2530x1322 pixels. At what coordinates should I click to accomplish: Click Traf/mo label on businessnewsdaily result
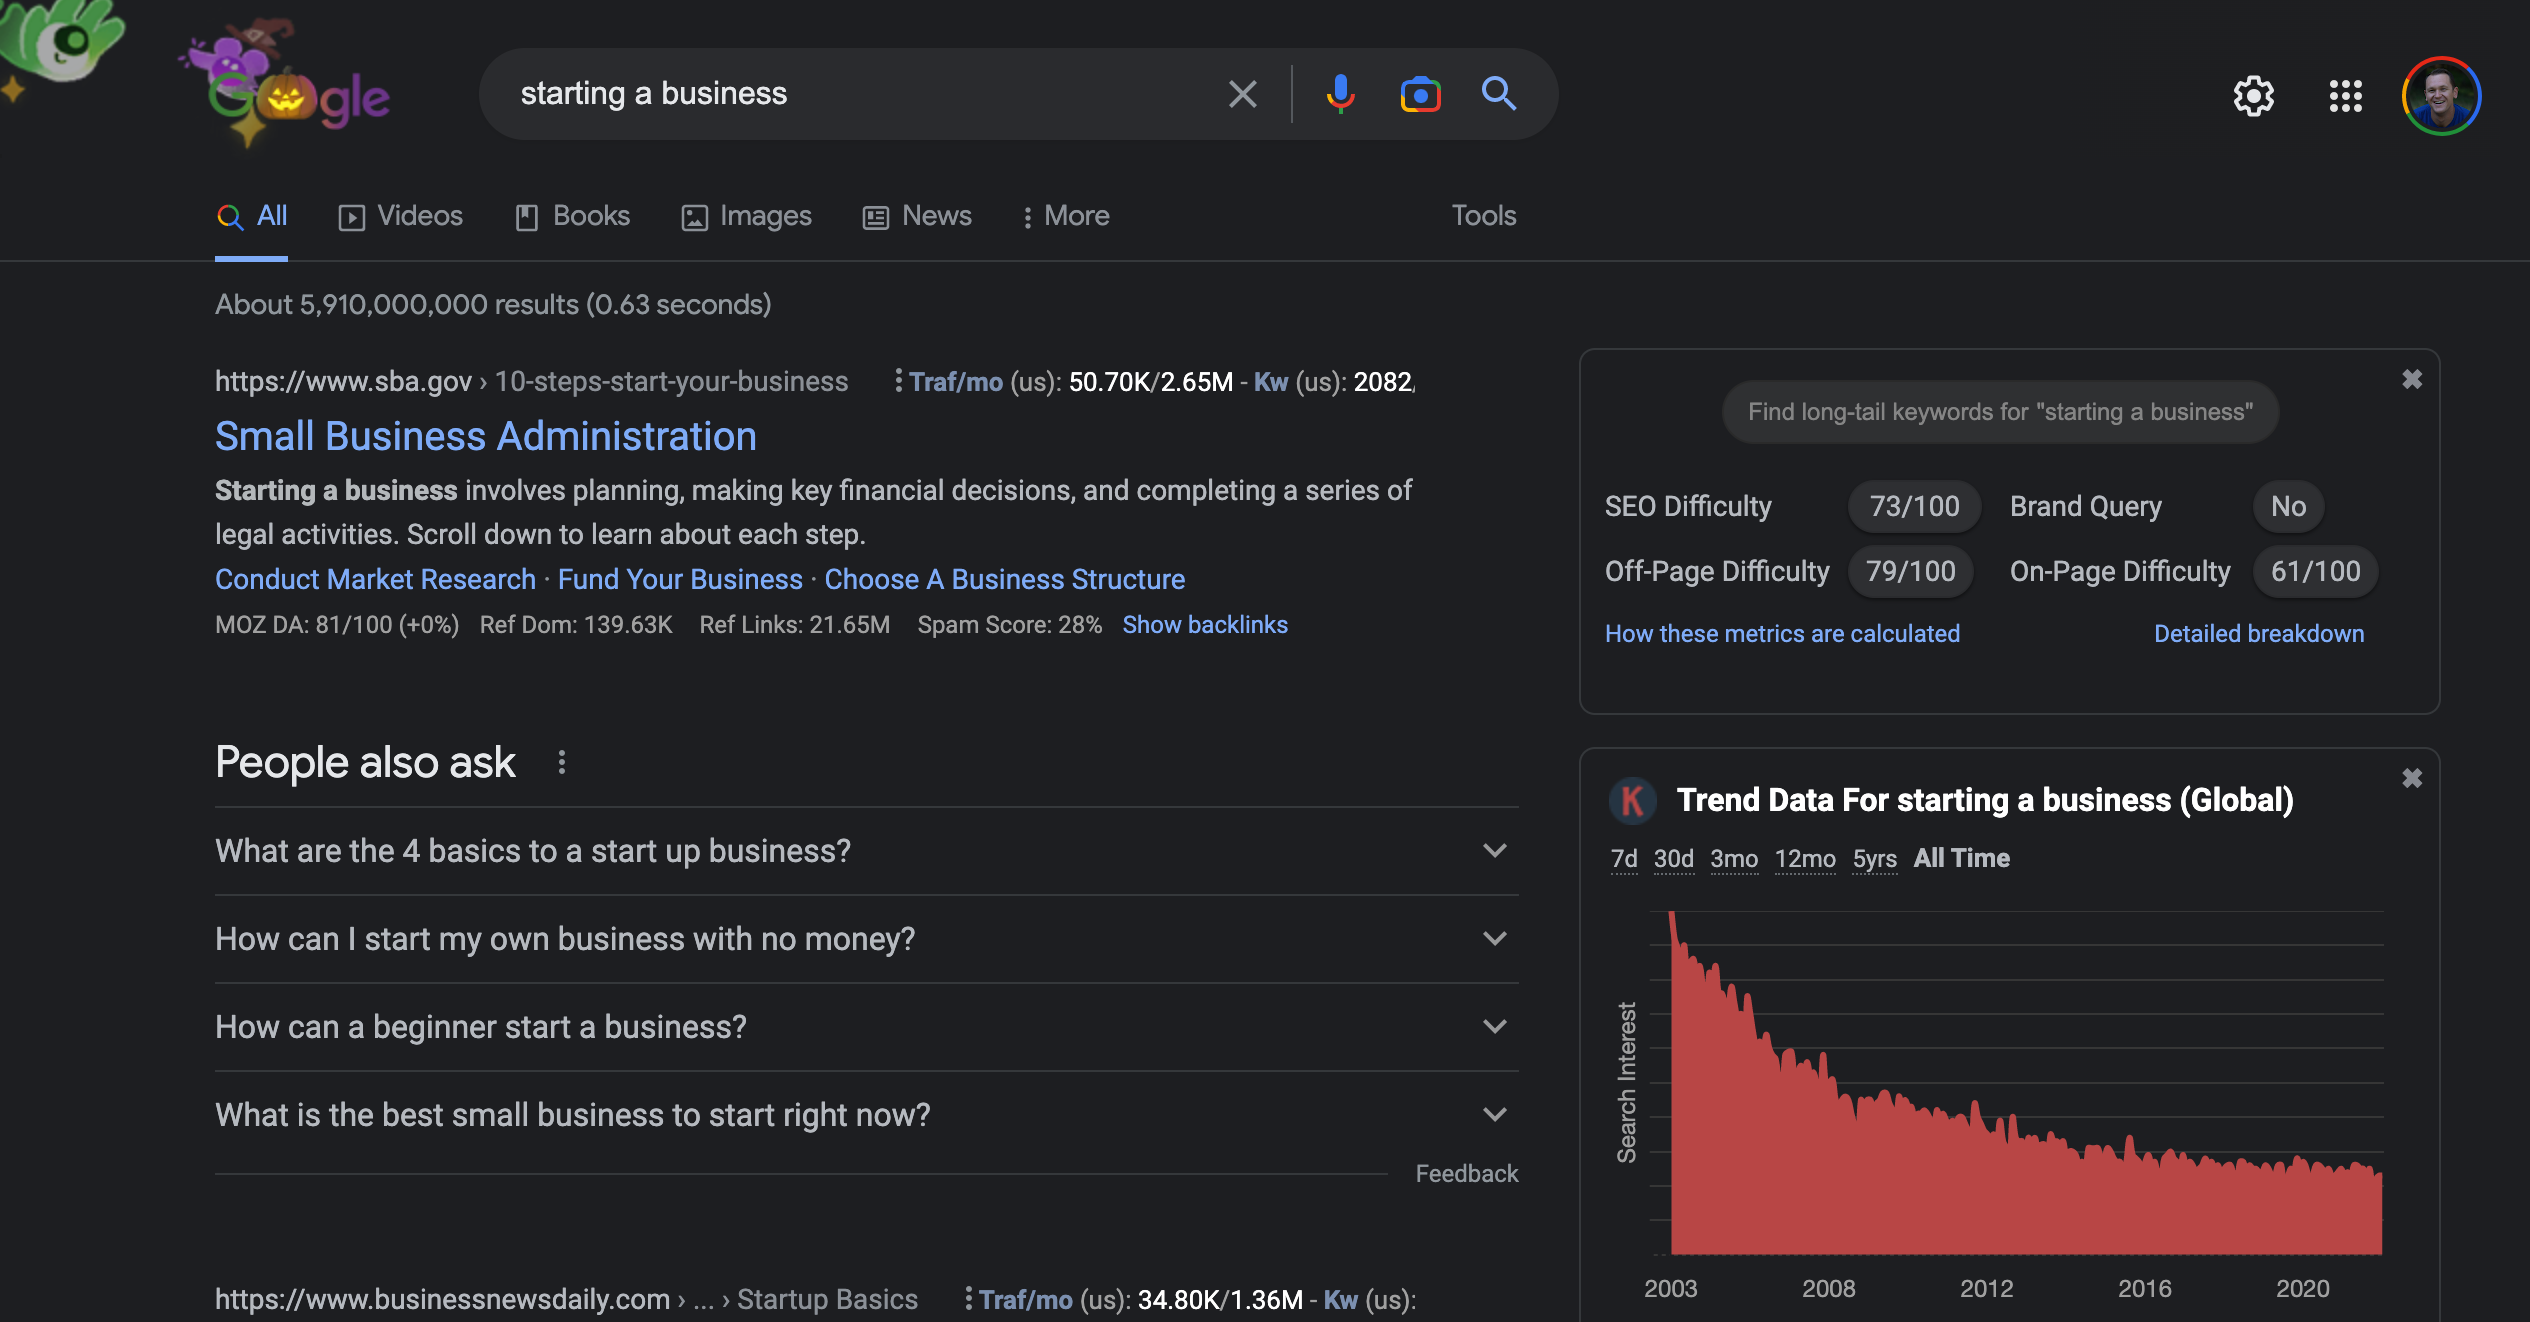click(x=1025, y=1300)
